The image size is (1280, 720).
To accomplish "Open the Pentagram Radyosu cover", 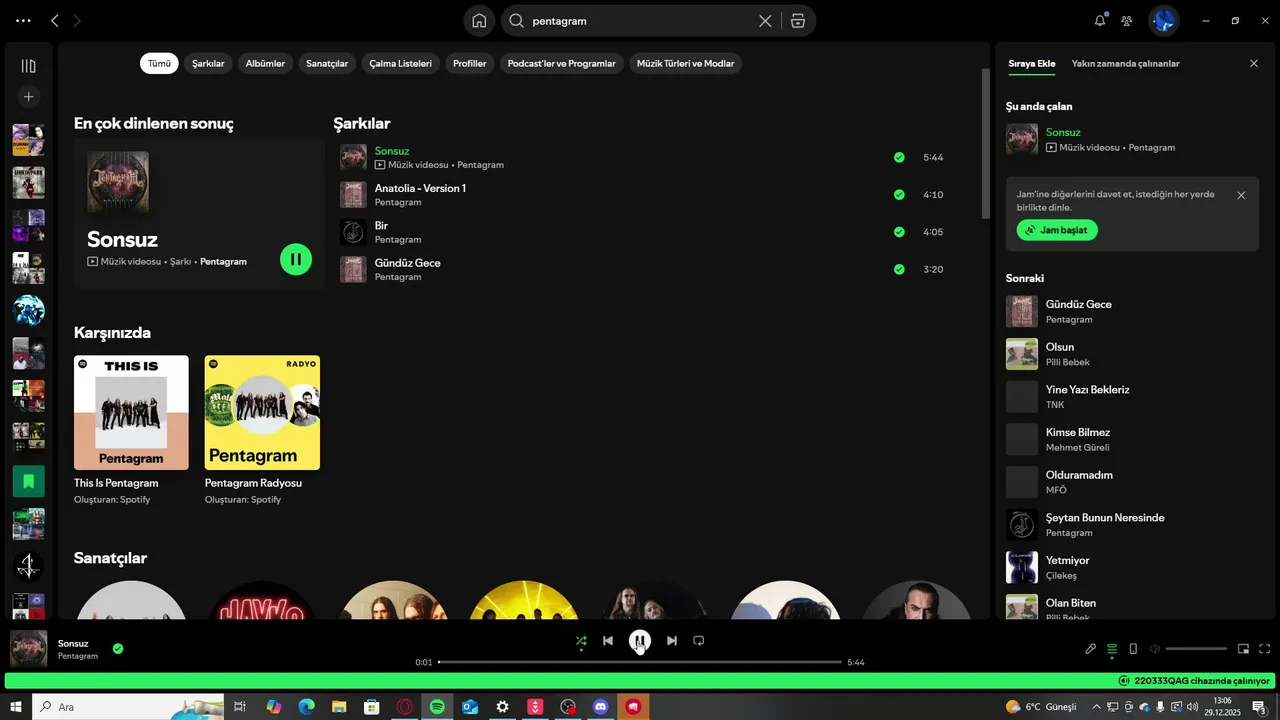I will [262, 412].
